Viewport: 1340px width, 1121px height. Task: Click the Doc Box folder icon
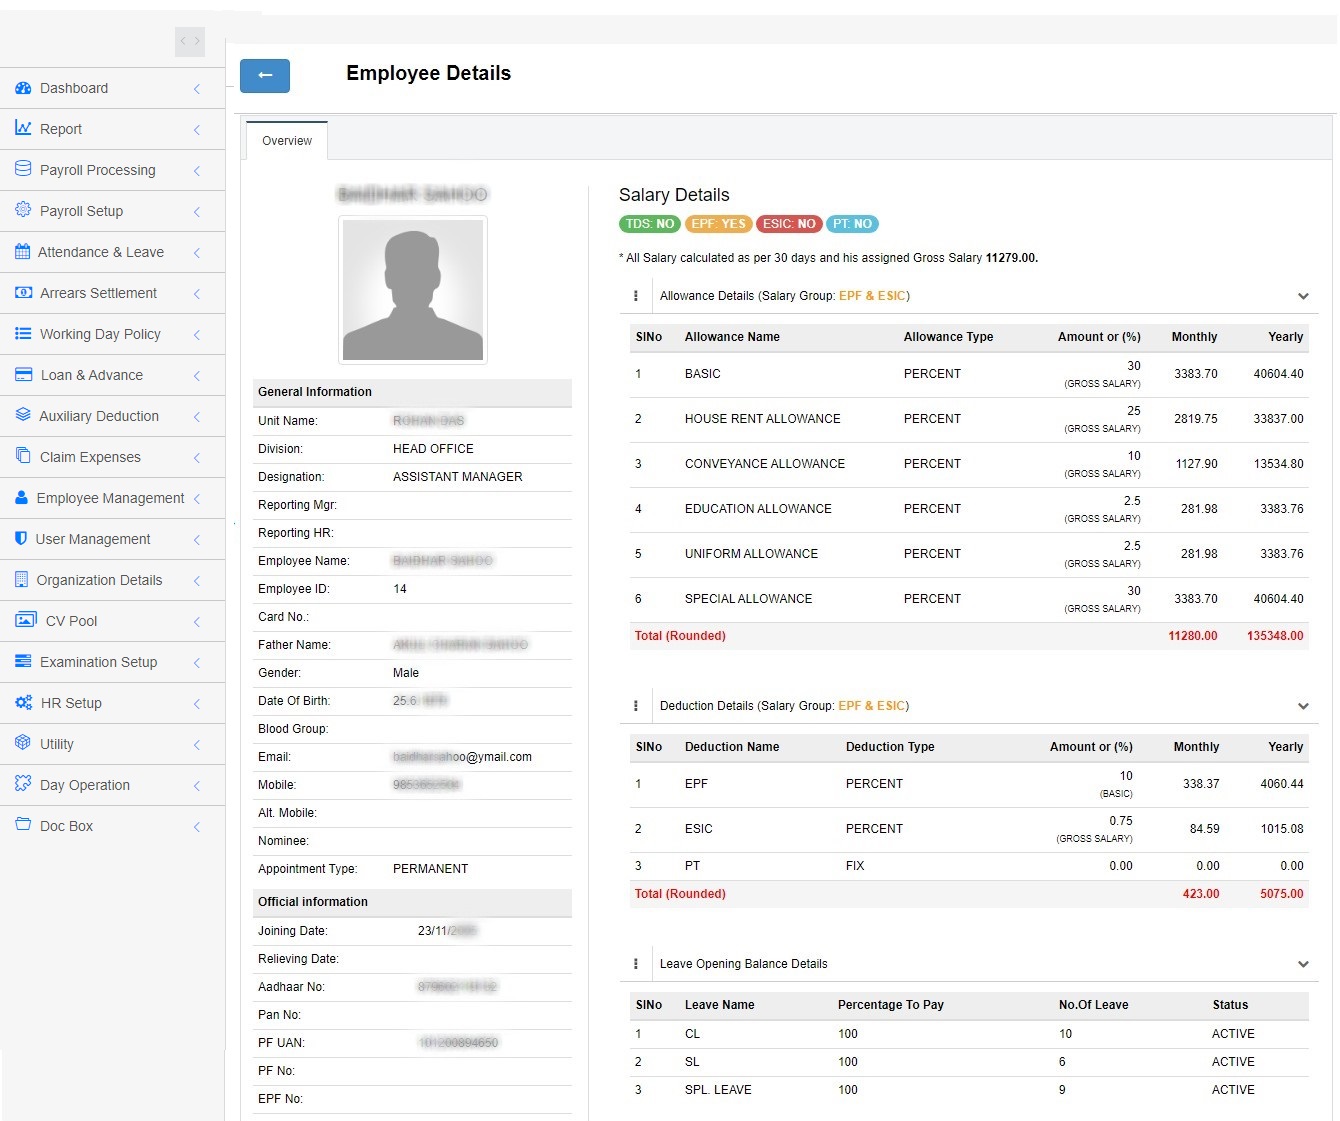(x=23, y=825)
